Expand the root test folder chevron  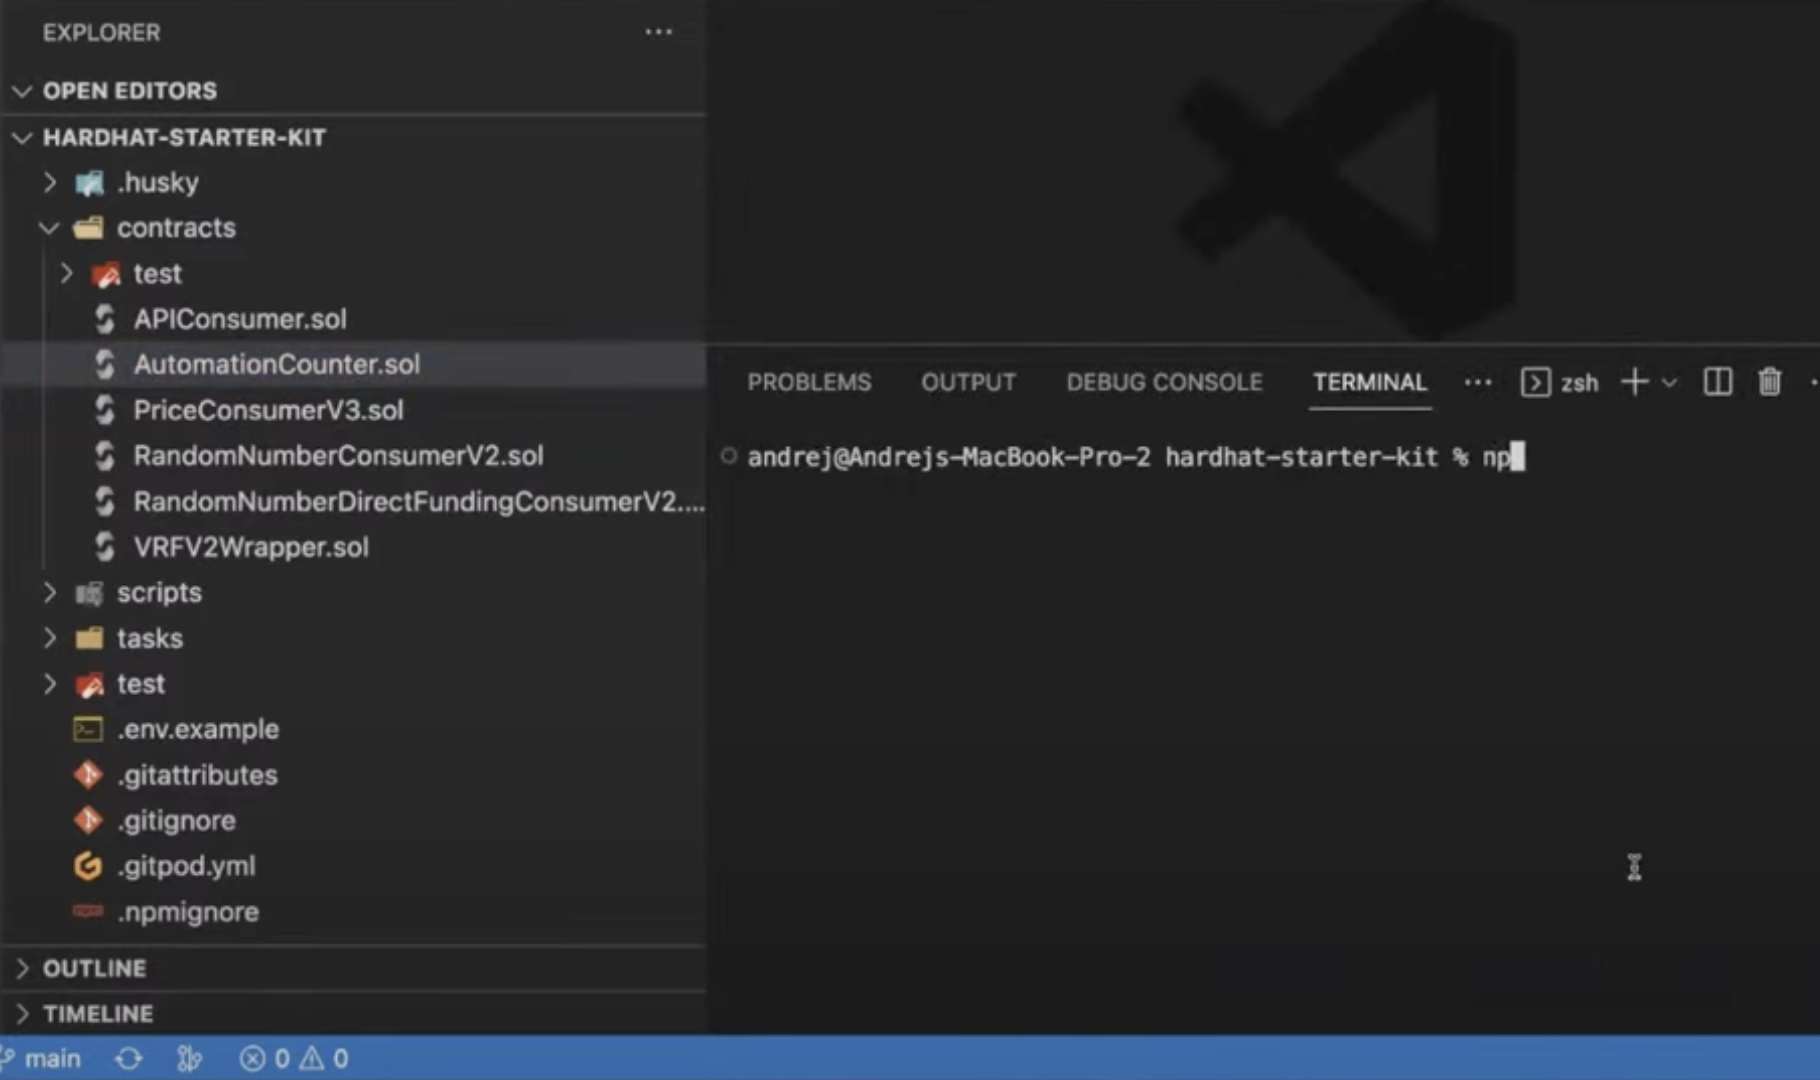pyautogui.click(x=50, y=683)
